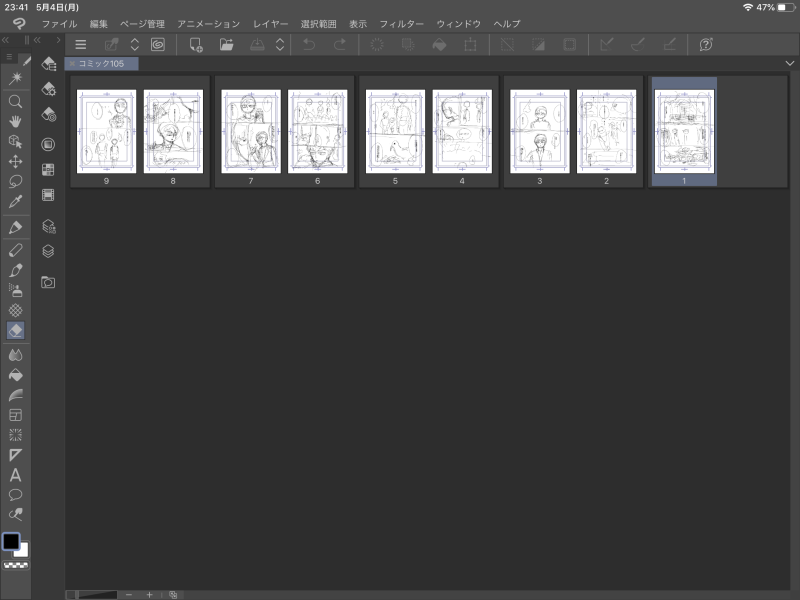Select the Eyedropper tool
Image resolution: width=800 pixels, height=600 pixels.
pyautogui.click(x=15, y=202)
